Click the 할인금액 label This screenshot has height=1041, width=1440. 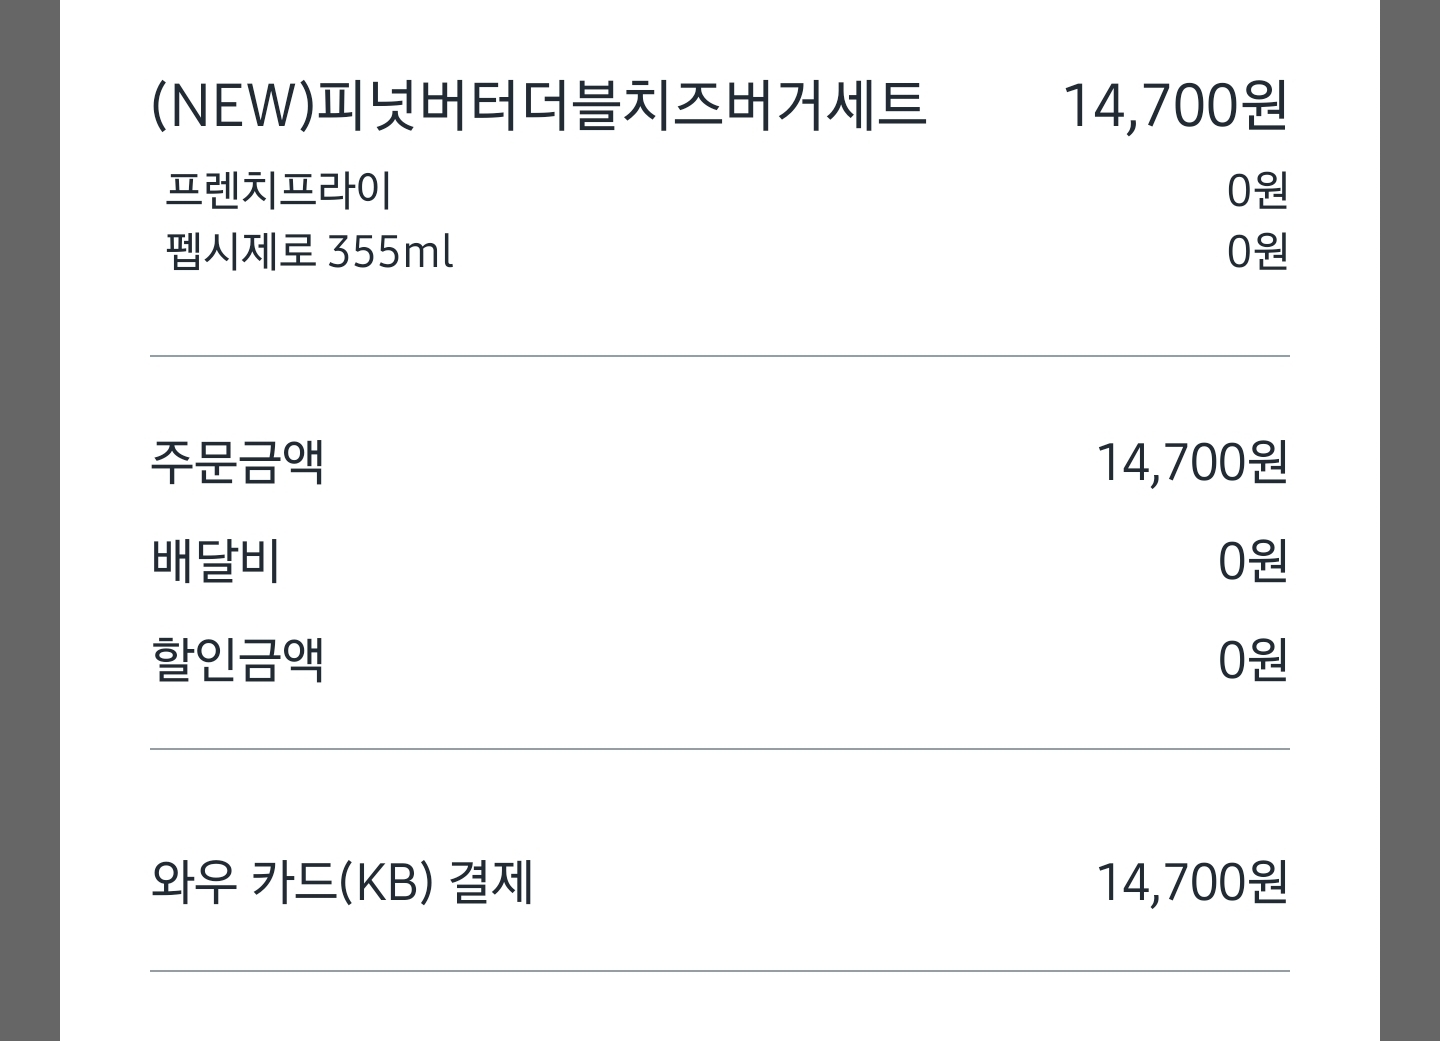pos(237,660)
